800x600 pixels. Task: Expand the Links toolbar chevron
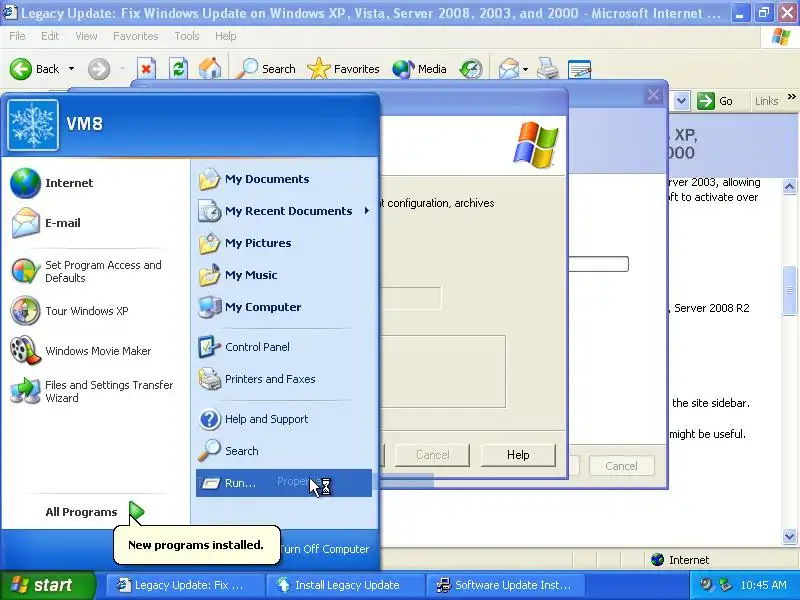click(791, 97)
